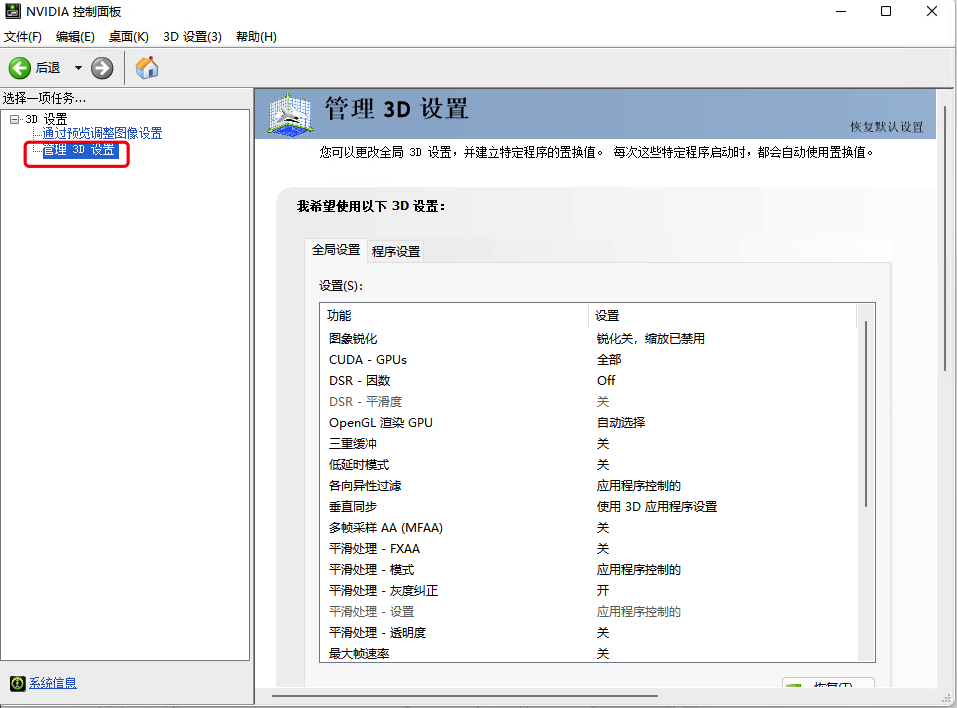
Task: Click the Home house icon
Action: coord(147,68)
